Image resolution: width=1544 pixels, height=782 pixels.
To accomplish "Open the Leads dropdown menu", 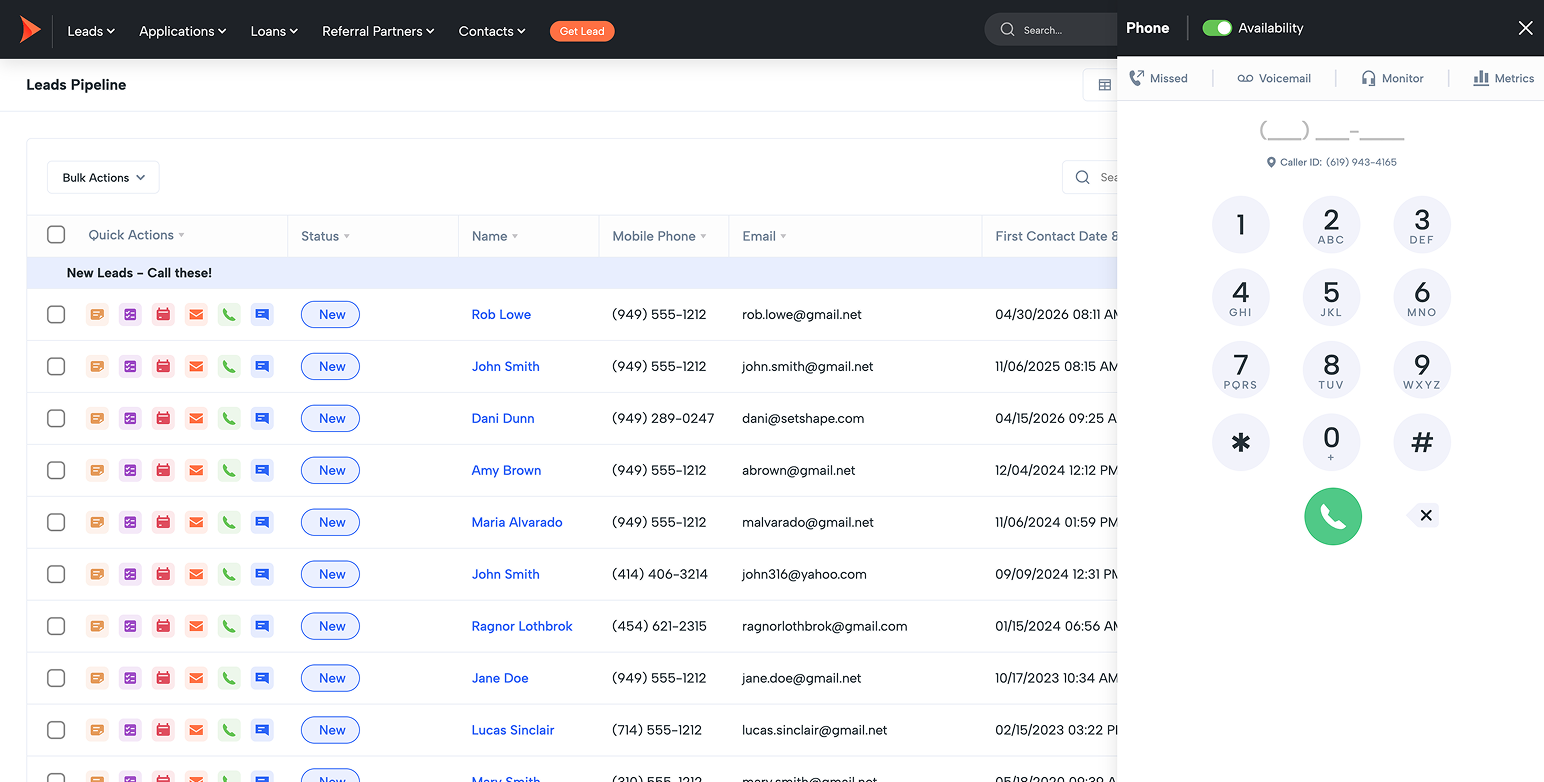I will tap(91, 31).
